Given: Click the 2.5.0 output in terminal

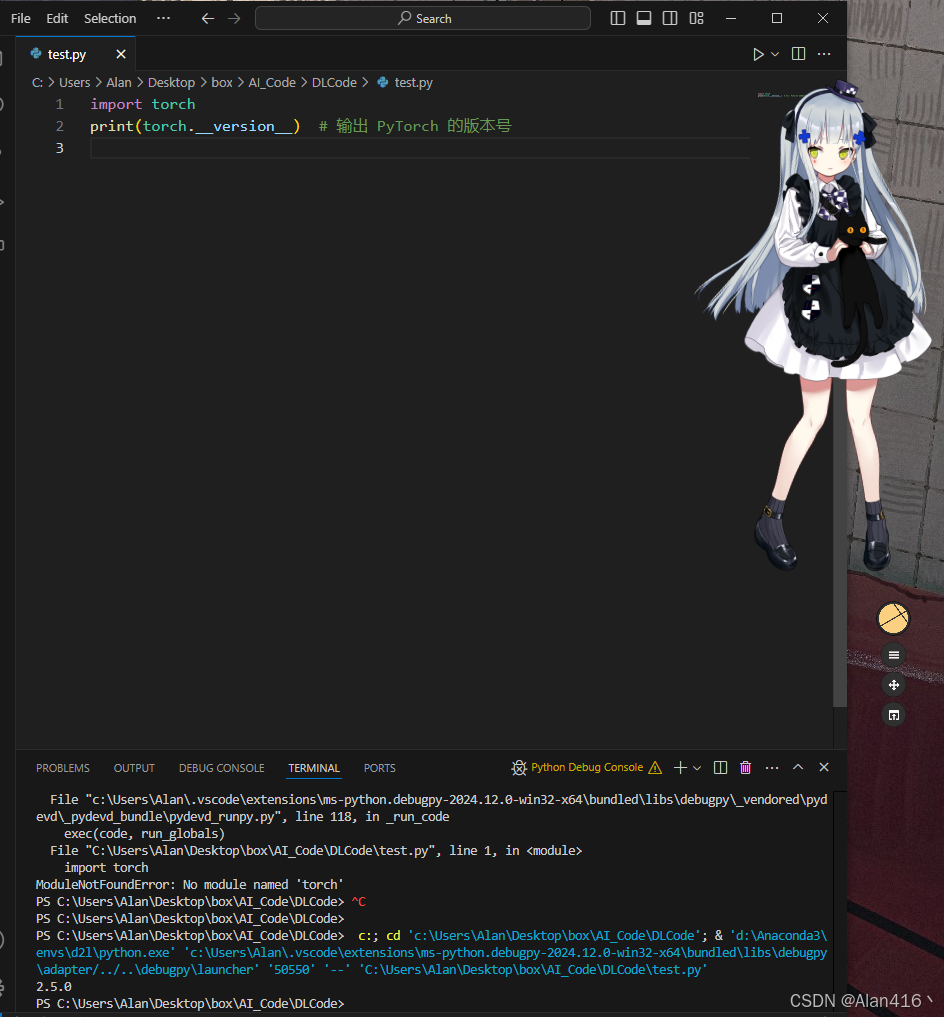Looking at the screenshot, I should pos(54,987).
